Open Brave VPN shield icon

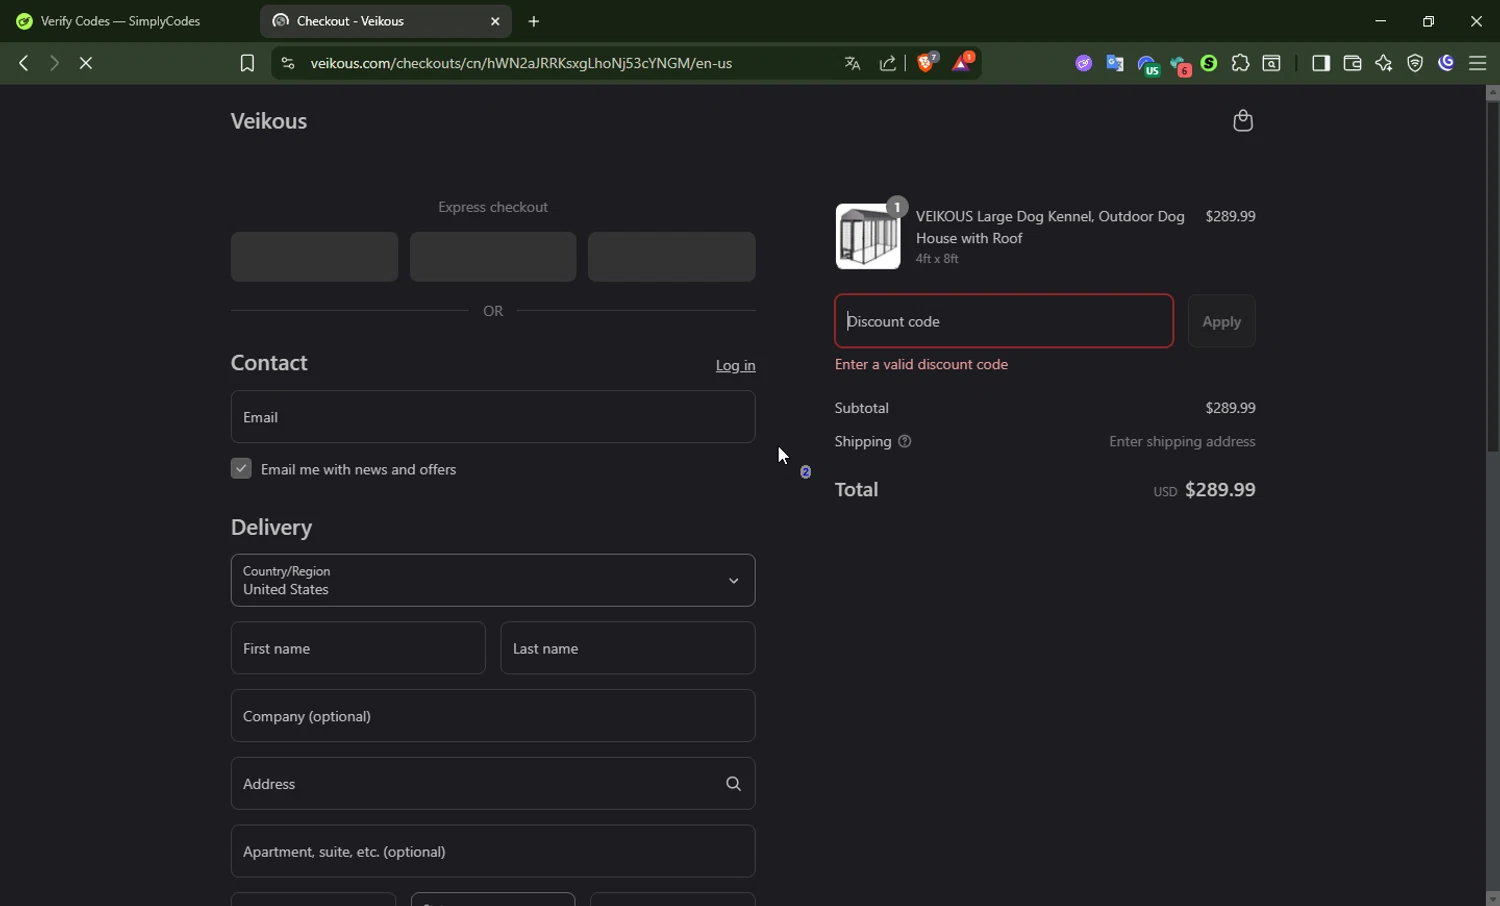1415,63
